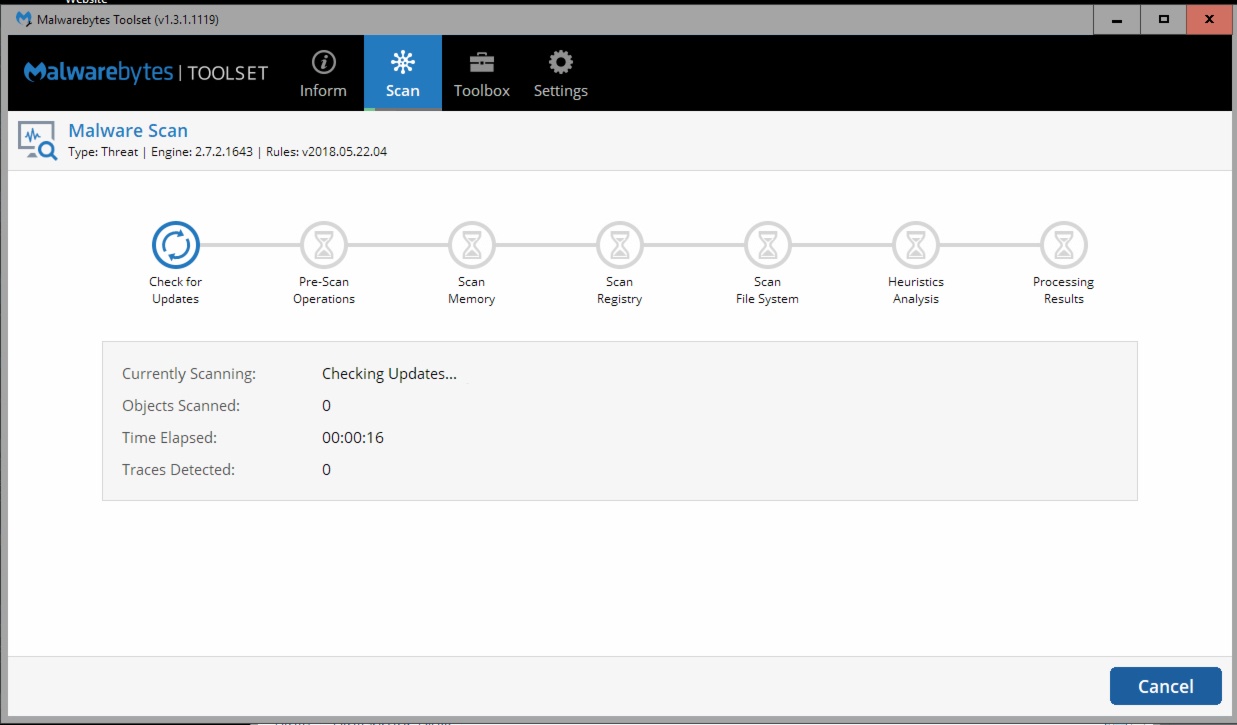Viewport: 1237px width, 725px height.
Task: Maximize the Malwarebytes Toolset window
Action: tap(1163, 20)
